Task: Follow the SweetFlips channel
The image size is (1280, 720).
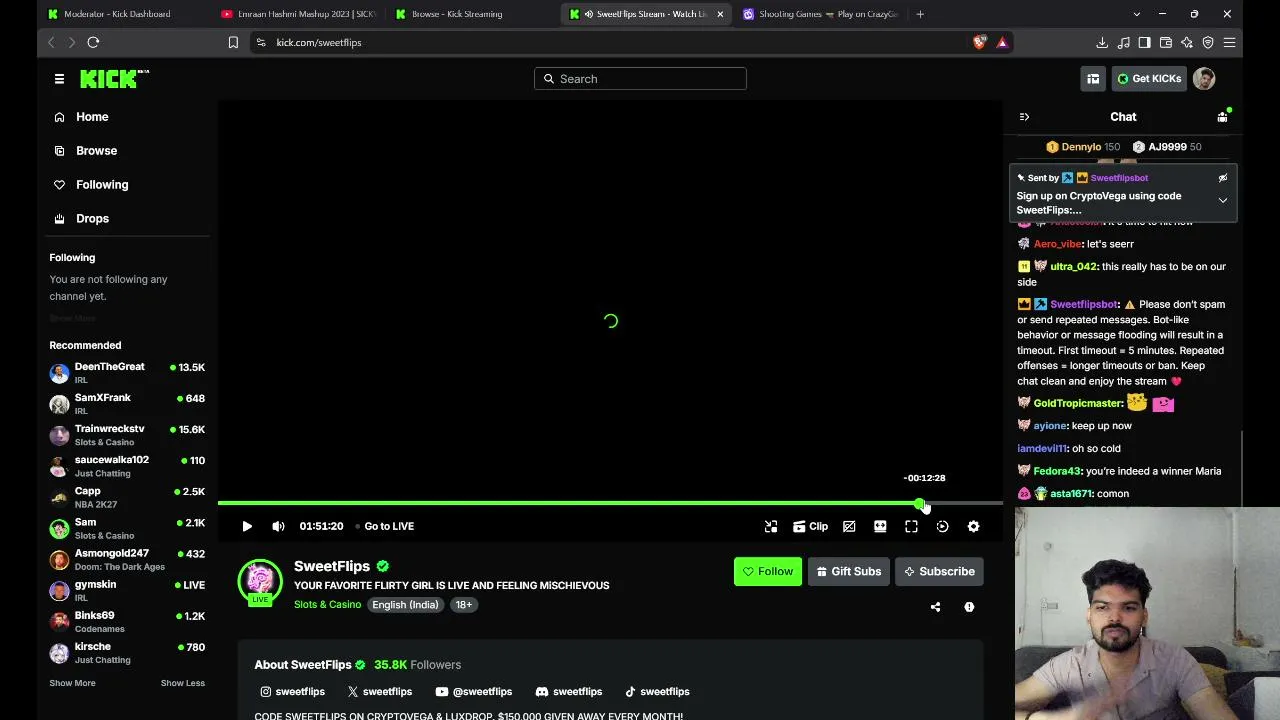Action: 768,571
